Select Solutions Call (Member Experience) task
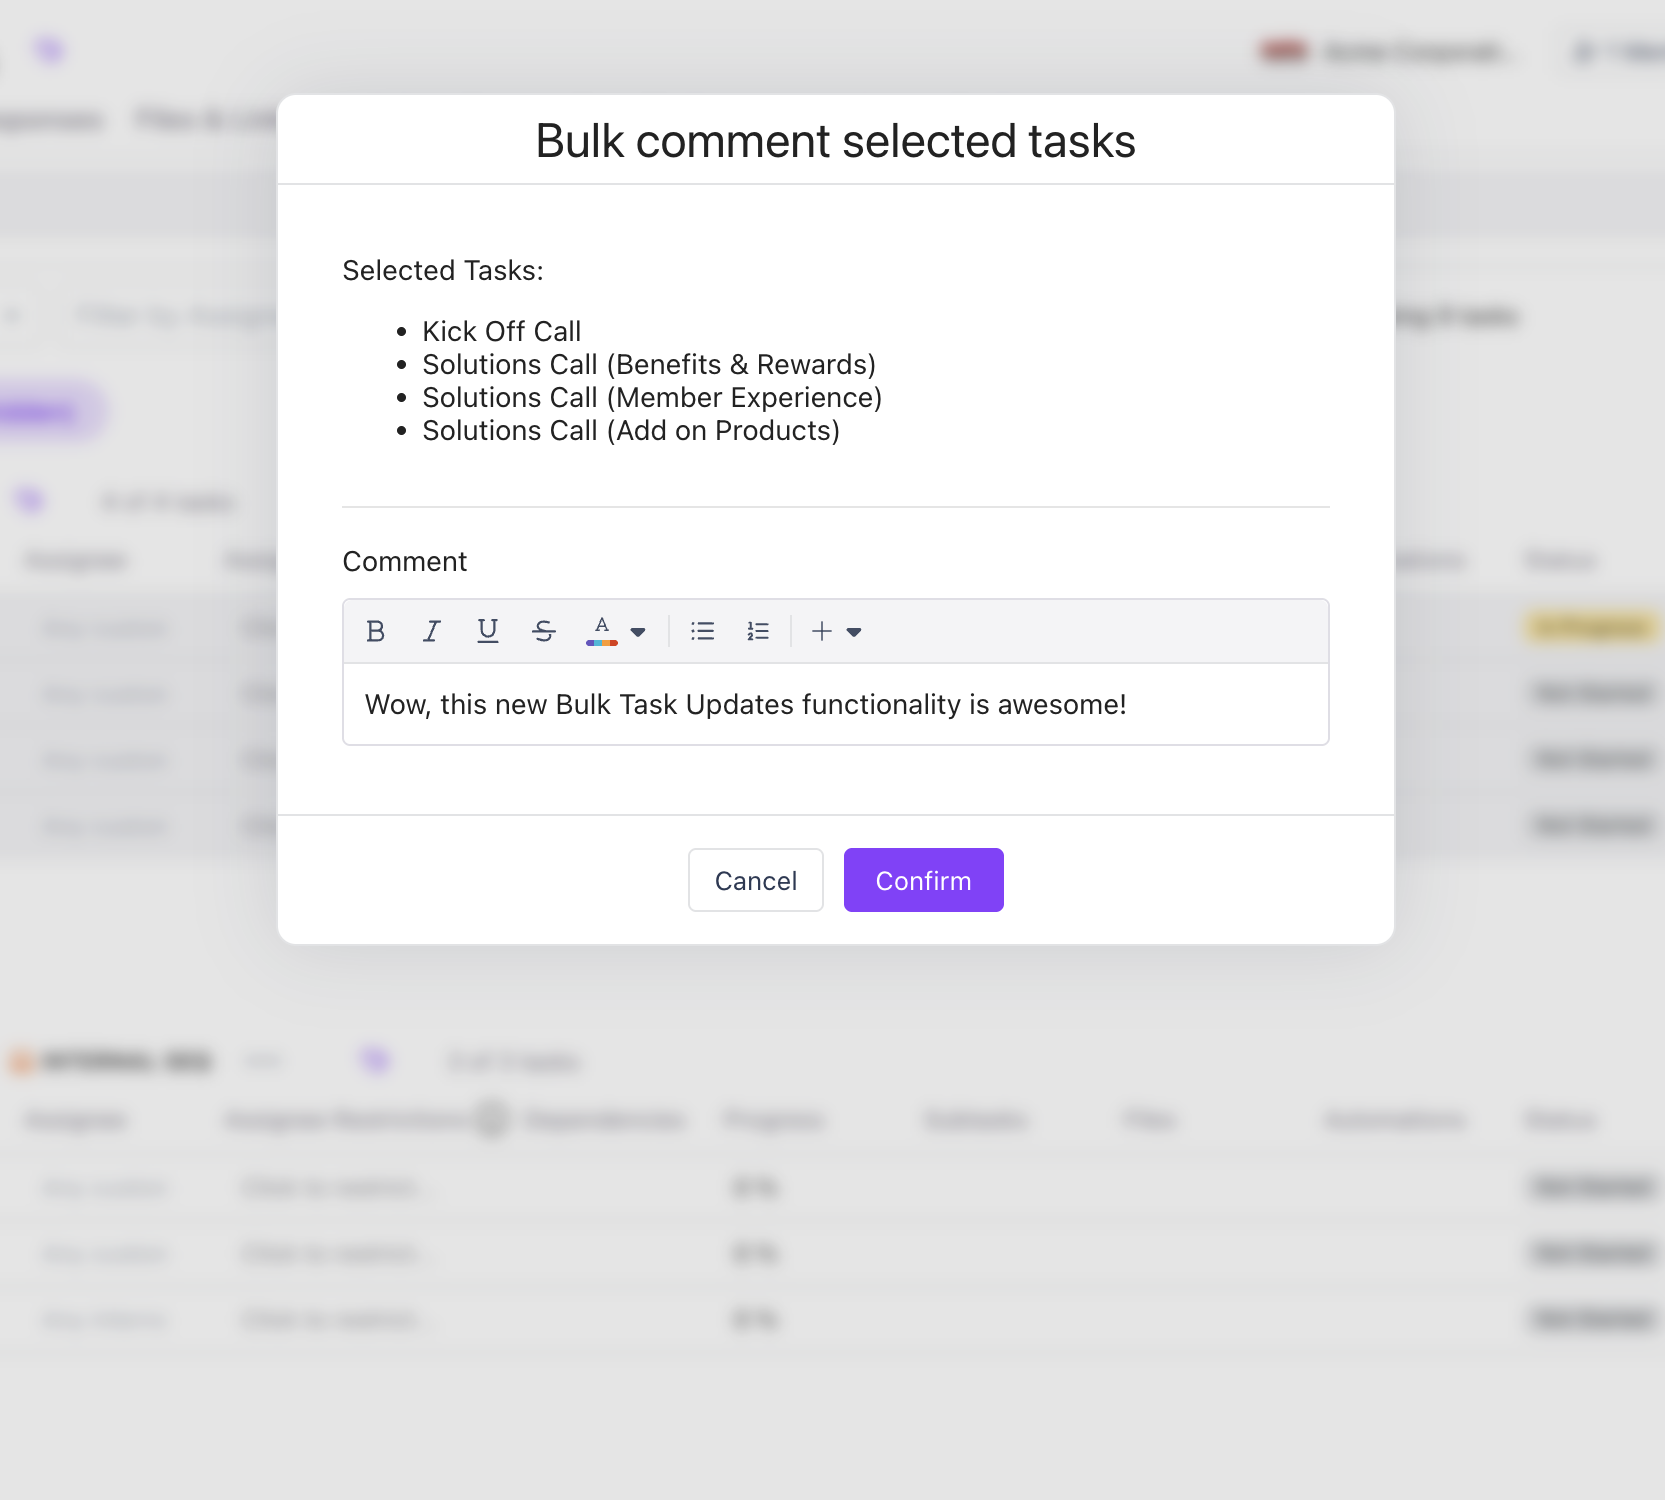The height and width of the screenshot is (1500, 1665). point(652,397)
